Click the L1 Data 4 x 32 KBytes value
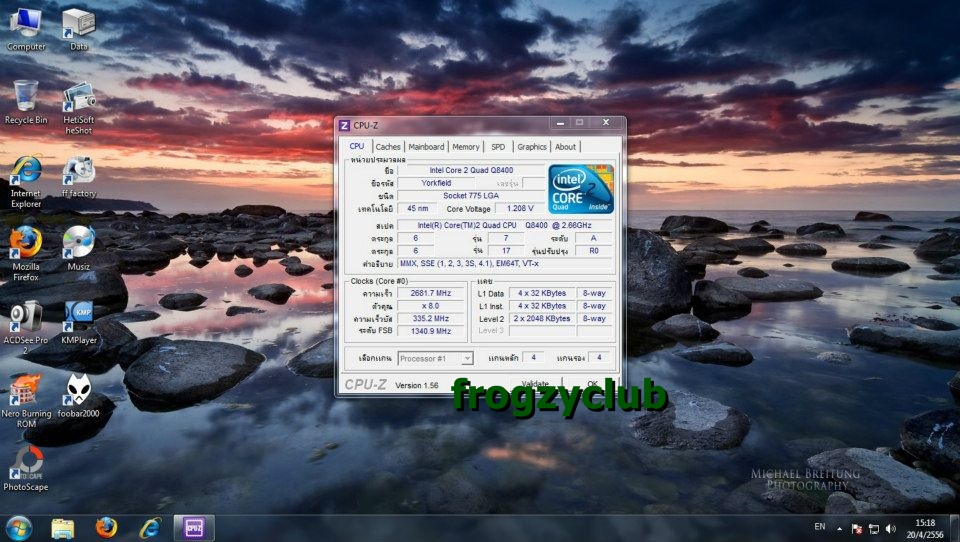 coord(542,293)
